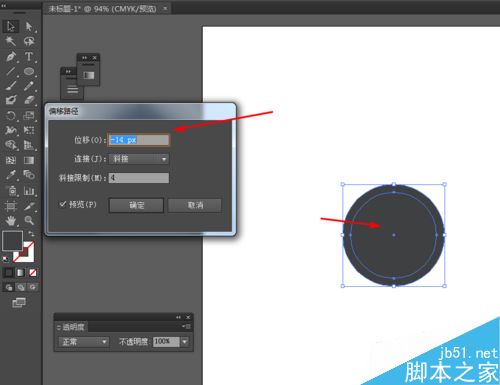Select the Scale tool
Screen dimensions: 500x385
pos(29,115)
